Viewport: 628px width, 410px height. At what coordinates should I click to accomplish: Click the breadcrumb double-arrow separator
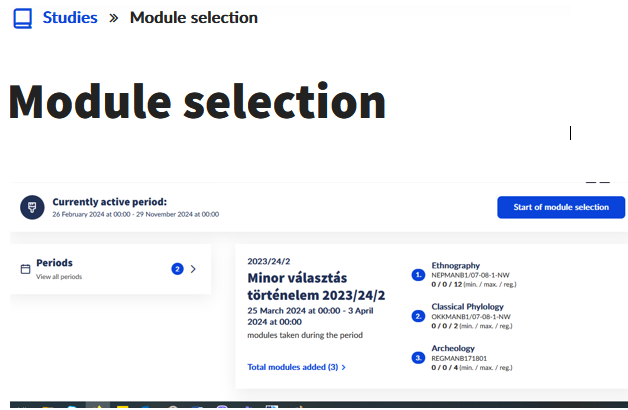coord(114,18)
